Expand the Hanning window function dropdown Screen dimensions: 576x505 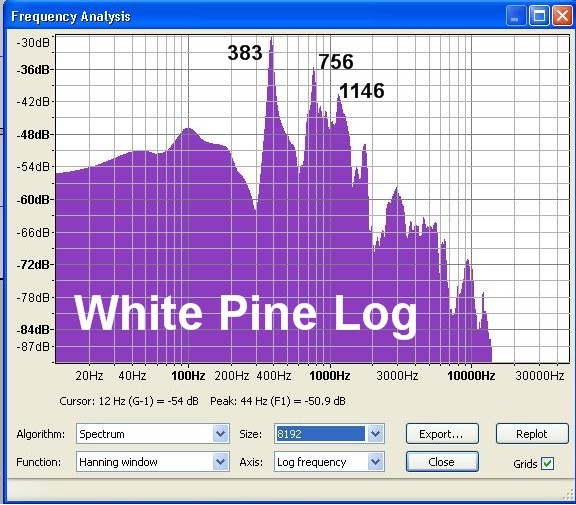pos(220,462)
